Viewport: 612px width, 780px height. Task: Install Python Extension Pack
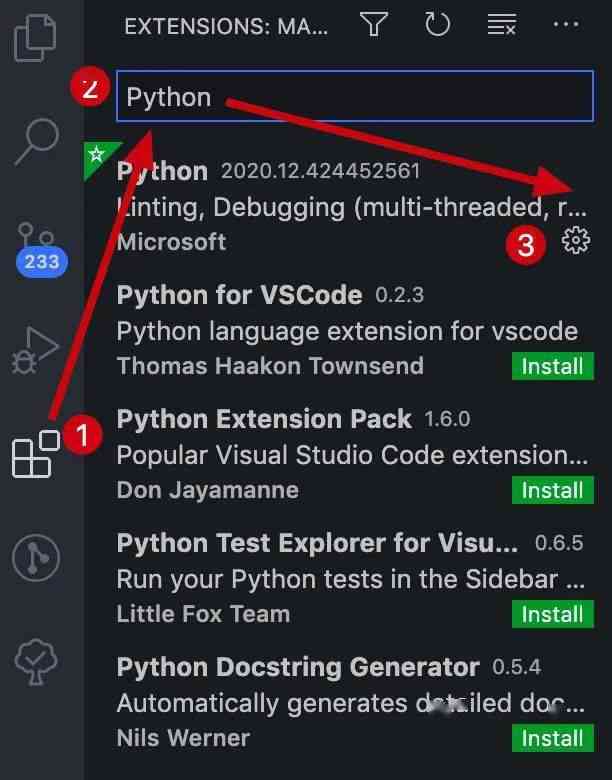tap(553, 490)
